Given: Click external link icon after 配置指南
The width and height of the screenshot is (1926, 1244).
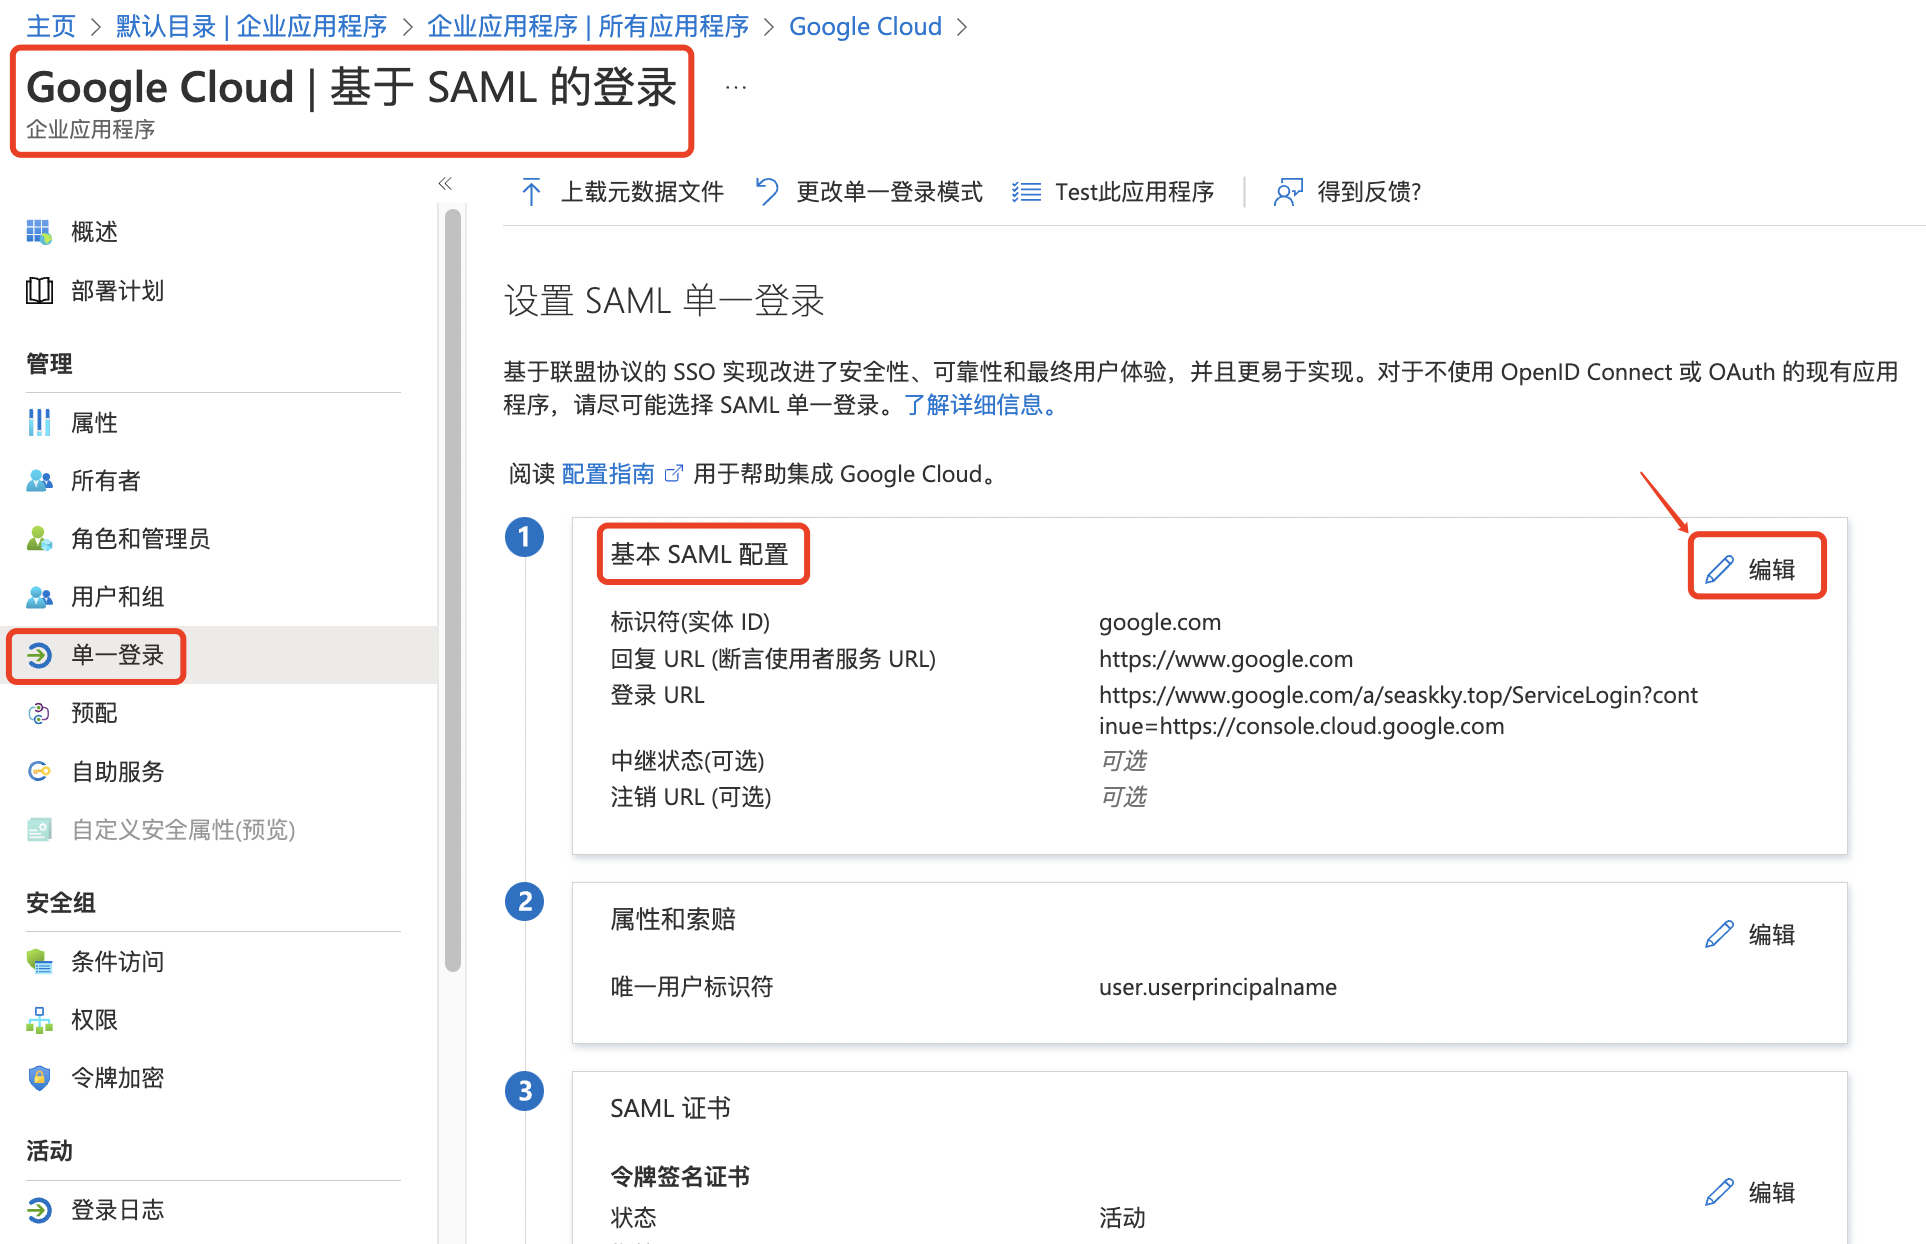Looking at the screenshot, I should click(x=674, y=474).
